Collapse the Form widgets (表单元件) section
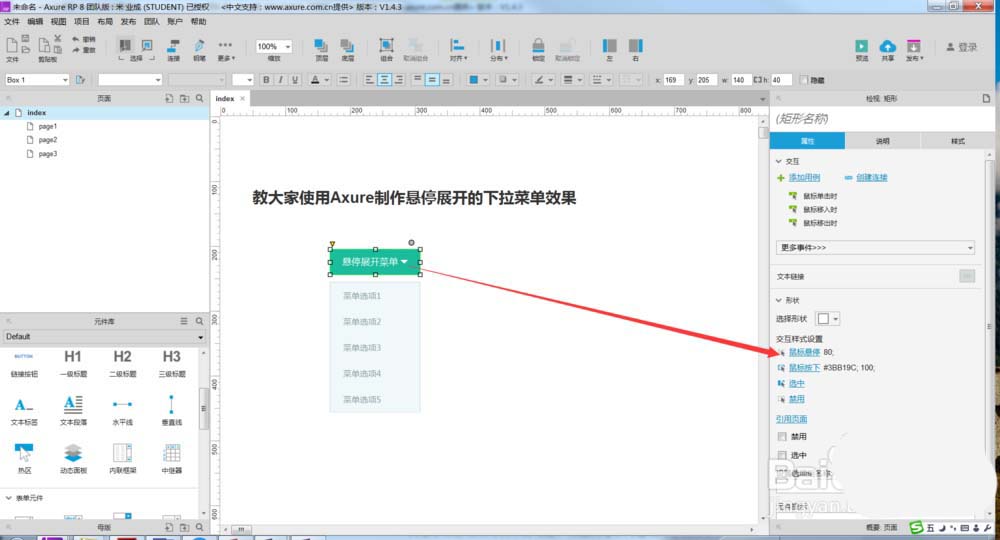The height and width of the screenshot is (540, 1000). pos(8,497)
